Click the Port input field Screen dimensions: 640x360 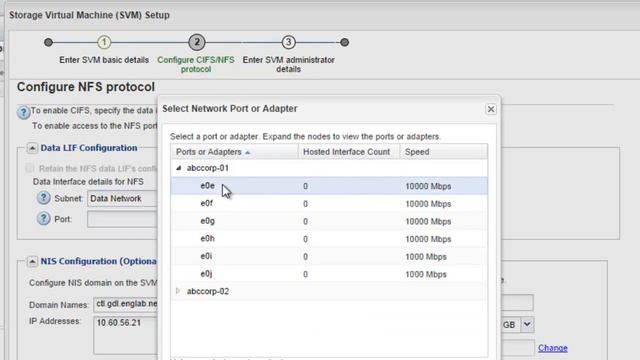coord(122,219)
